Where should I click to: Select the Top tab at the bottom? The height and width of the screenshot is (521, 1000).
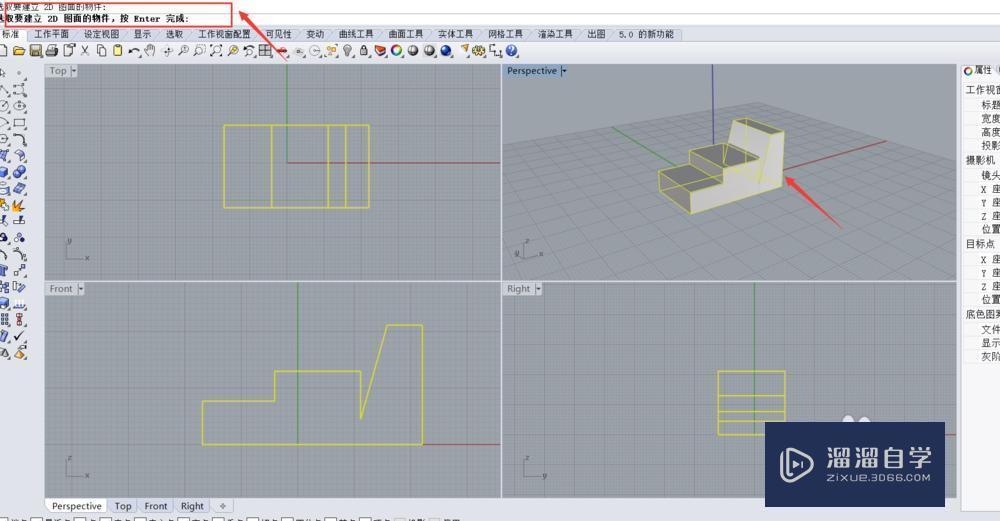(x=123, y=506)
